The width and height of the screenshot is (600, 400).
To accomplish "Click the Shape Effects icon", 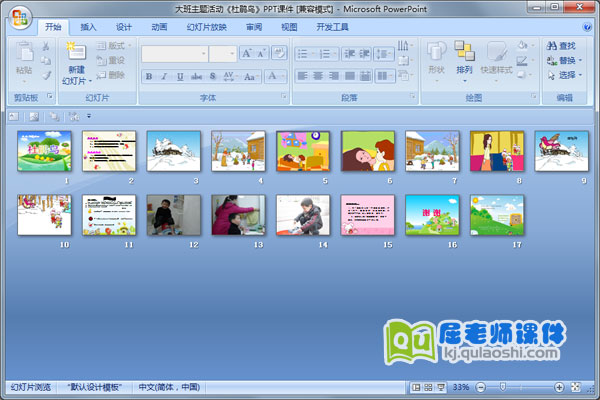I will coord(523,75).
